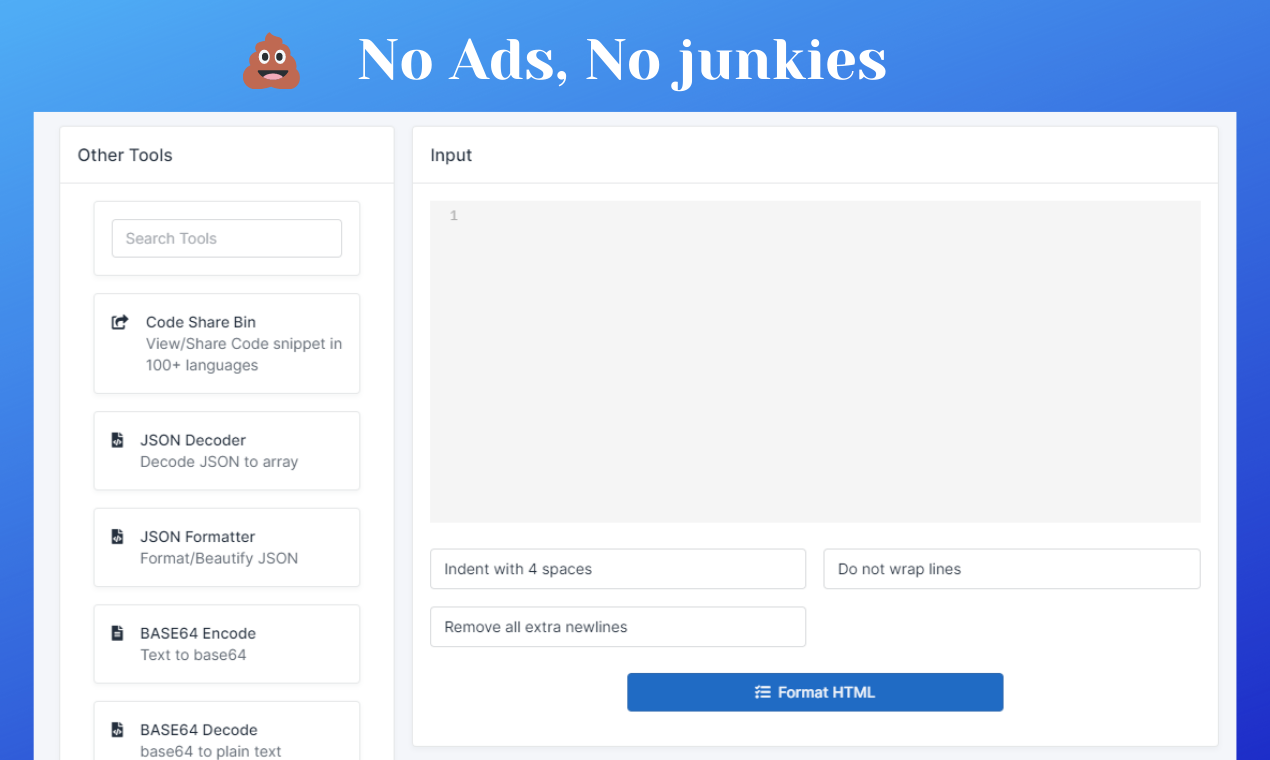Screen dimensions: 1270x760
Task: Click the JSON Formatter file icon
Action: tap(117, 537)
